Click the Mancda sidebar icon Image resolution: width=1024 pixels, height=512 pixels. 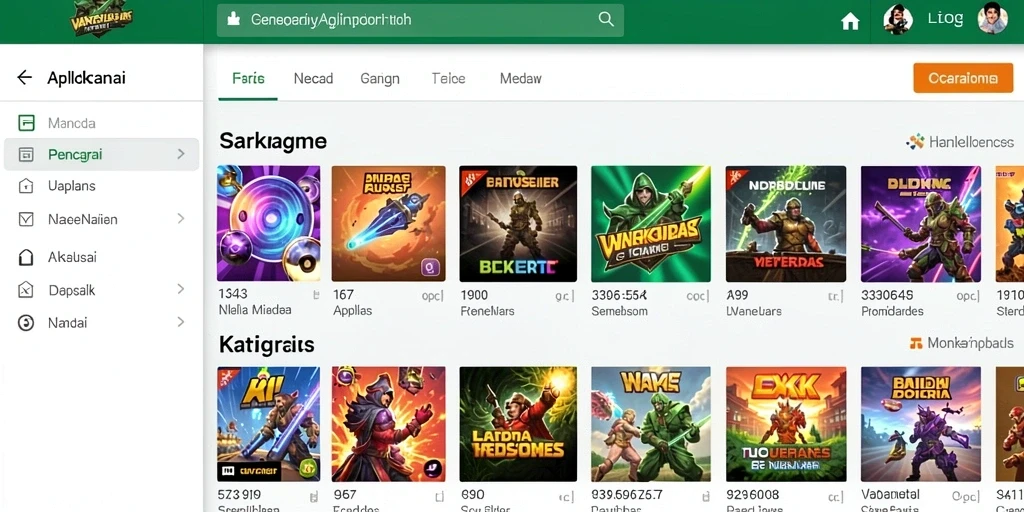pos(26,123)
